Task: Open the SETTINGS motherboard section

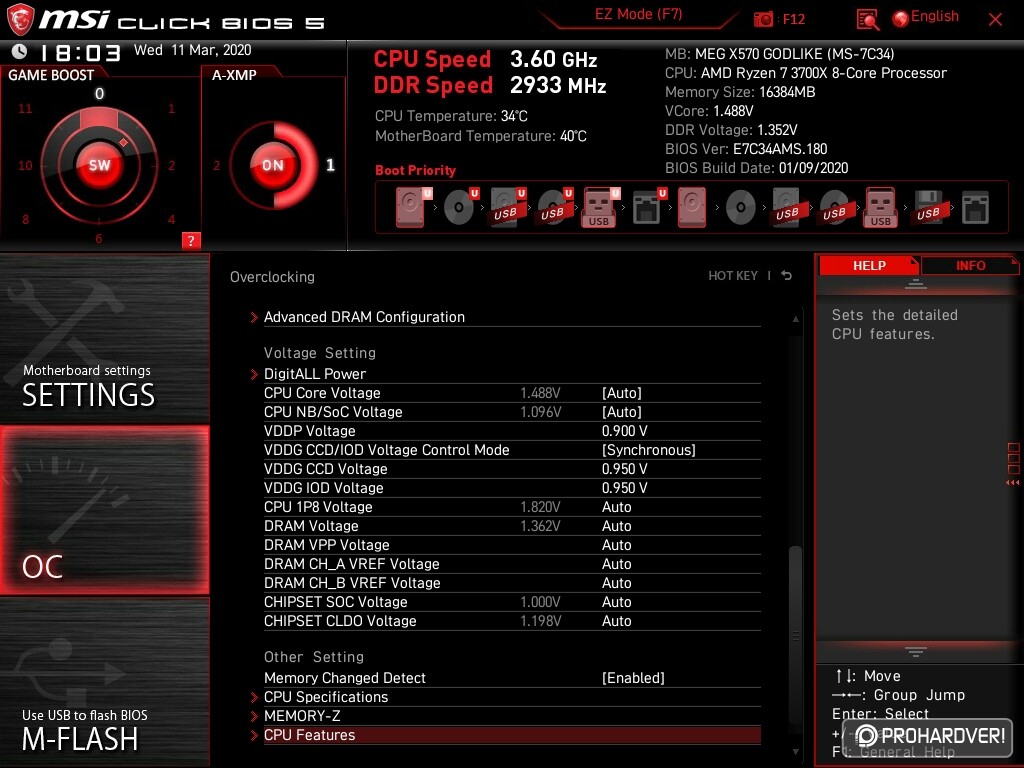Action: point(104,338)
